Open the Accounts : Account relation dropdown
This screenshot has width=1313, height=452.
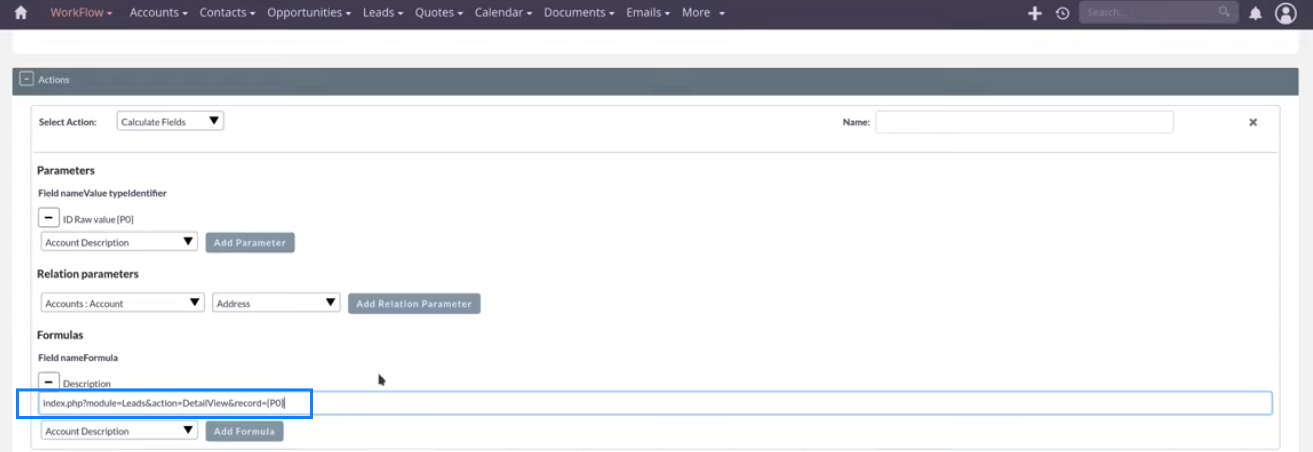[x=122, y=303]
